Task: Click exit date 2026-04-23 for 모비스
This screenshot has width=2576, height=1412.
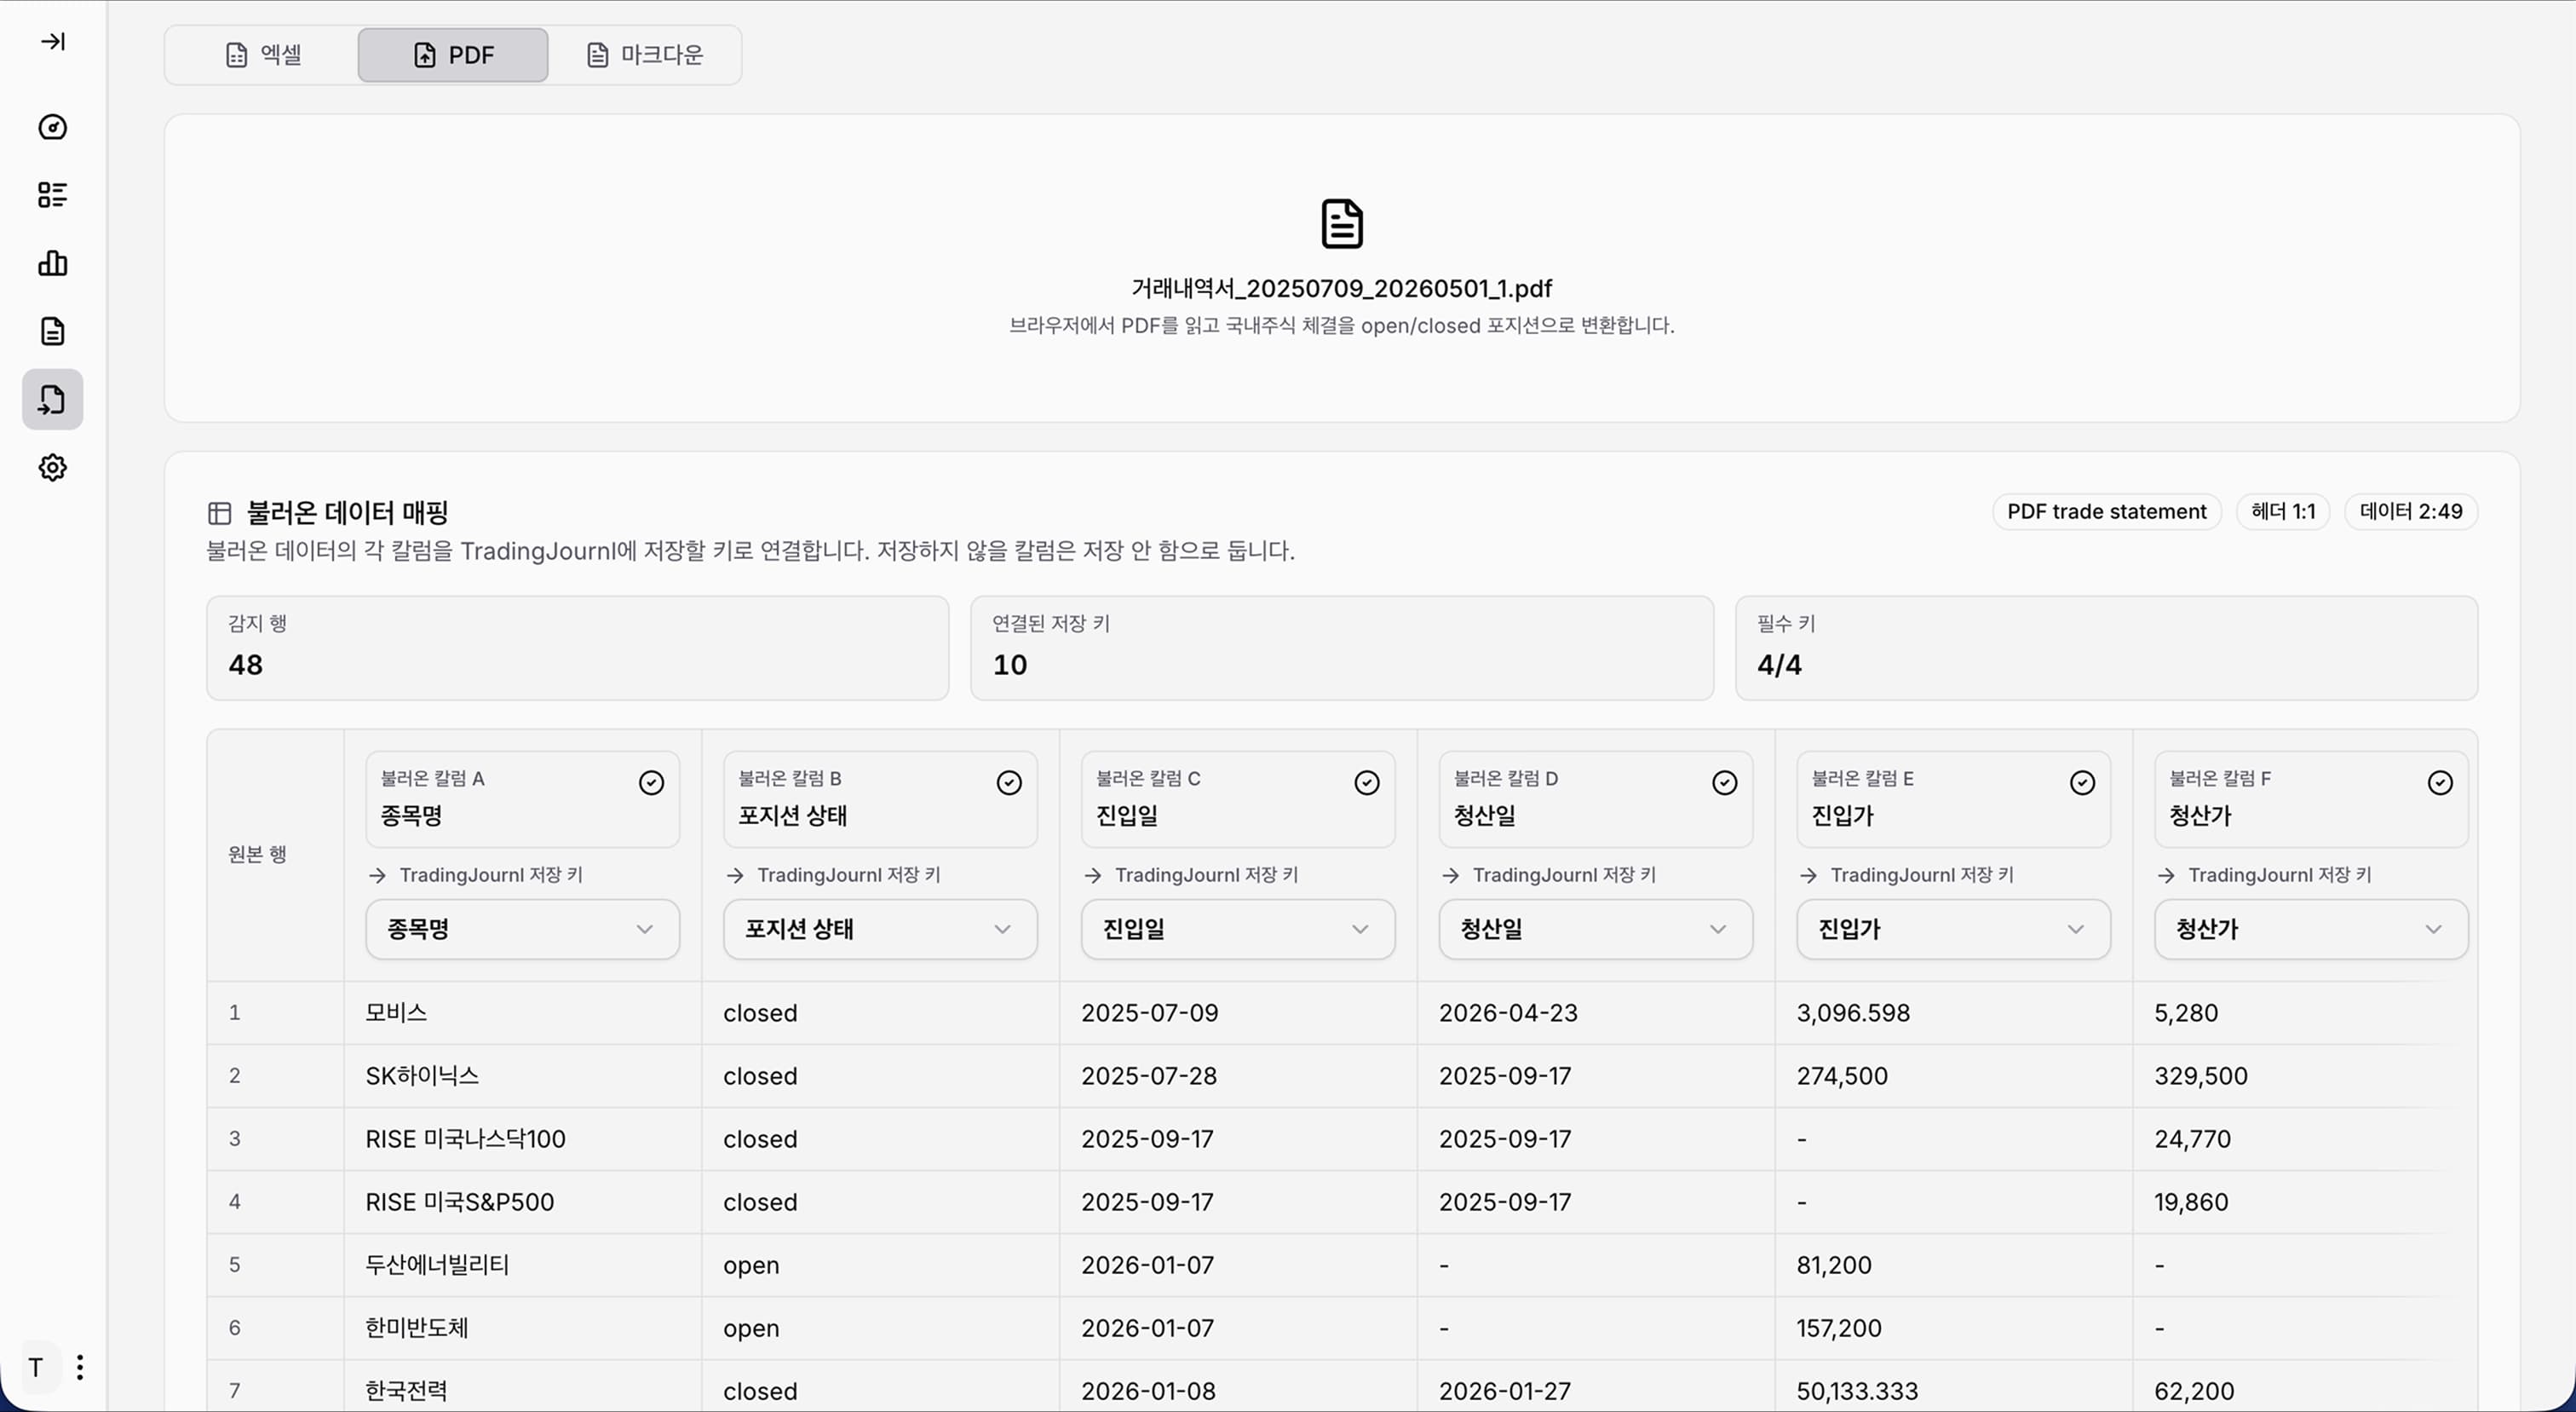Action: click(x=1508, y=1012)
